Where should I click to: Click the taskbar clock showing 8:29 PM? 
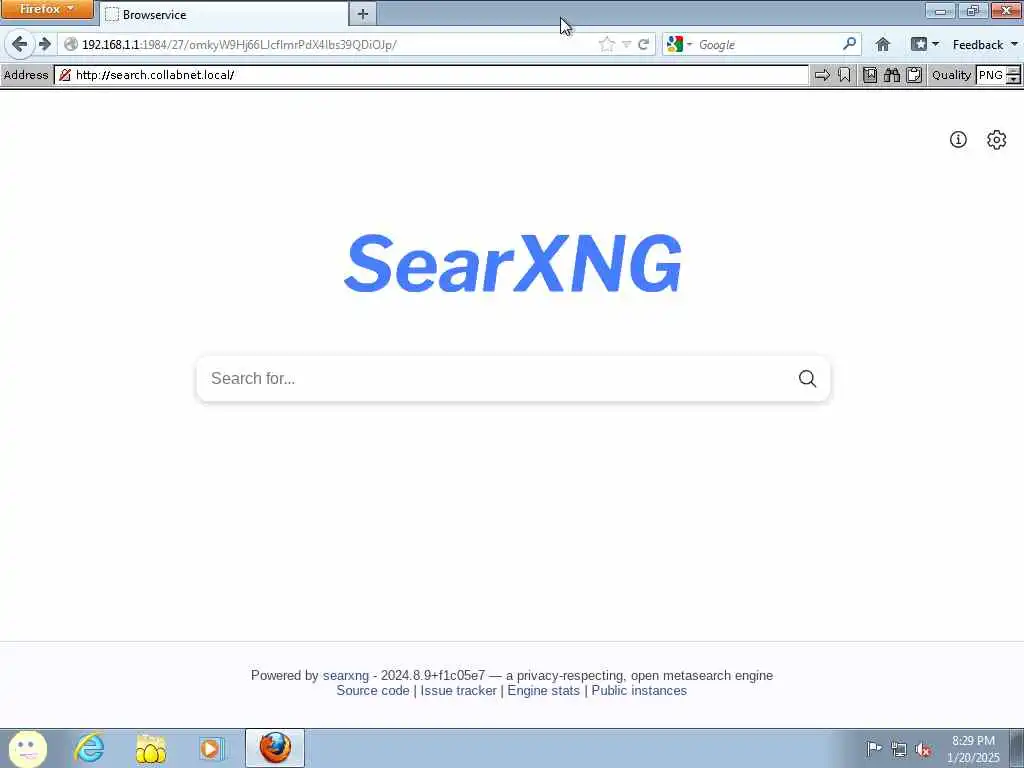[973, 749]
